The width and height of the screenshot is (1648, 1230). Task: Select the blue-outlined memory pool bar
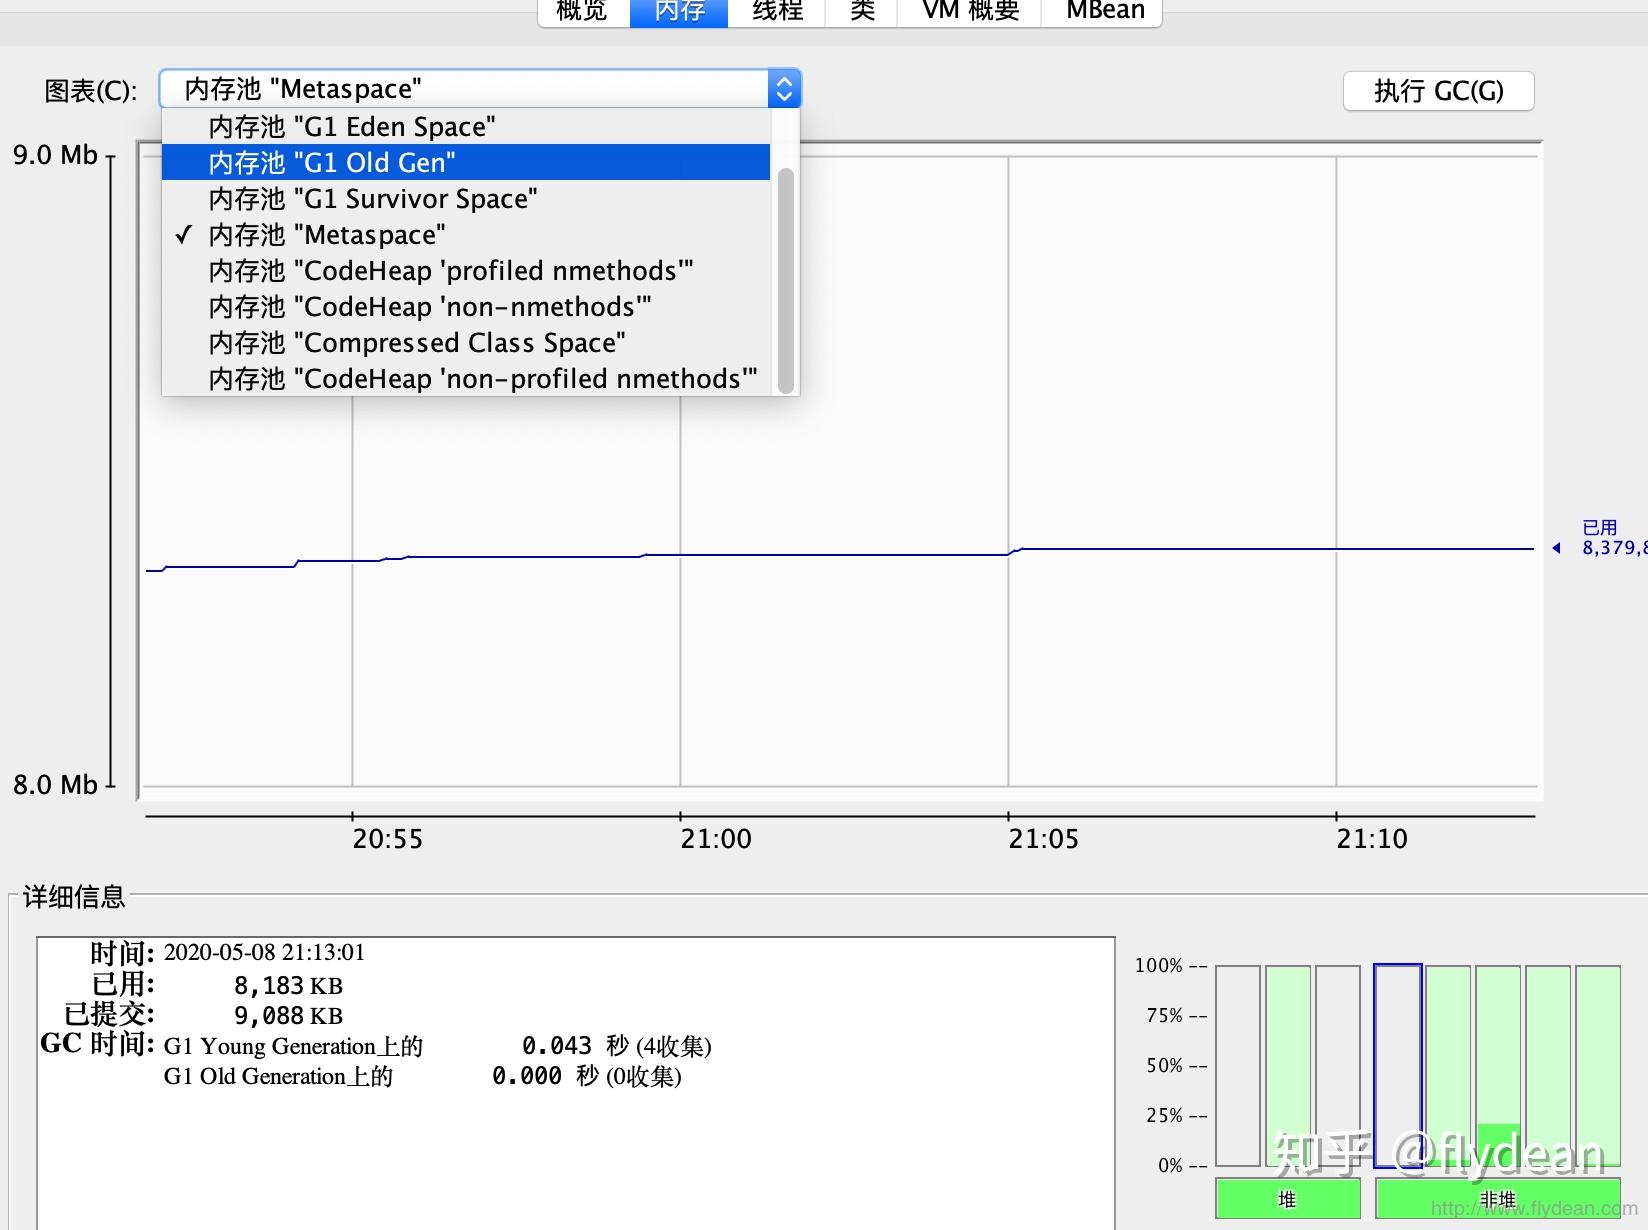1398,1066
